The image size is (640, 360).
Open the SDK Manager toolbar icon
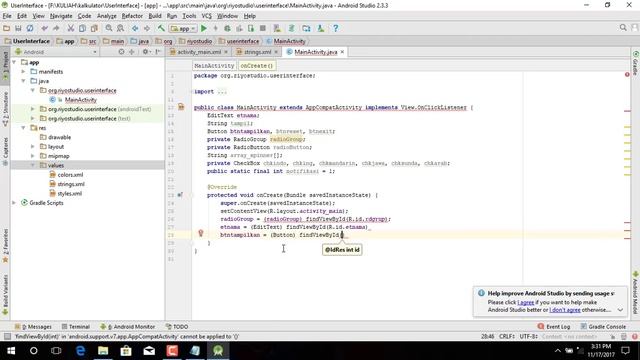pos(320,28)
